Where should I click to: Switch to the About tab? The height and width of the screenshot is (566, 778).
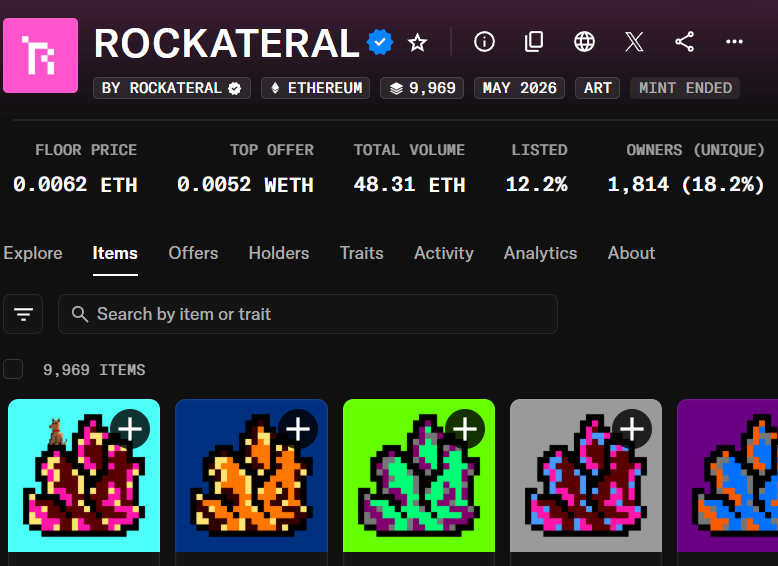(631, 253)
